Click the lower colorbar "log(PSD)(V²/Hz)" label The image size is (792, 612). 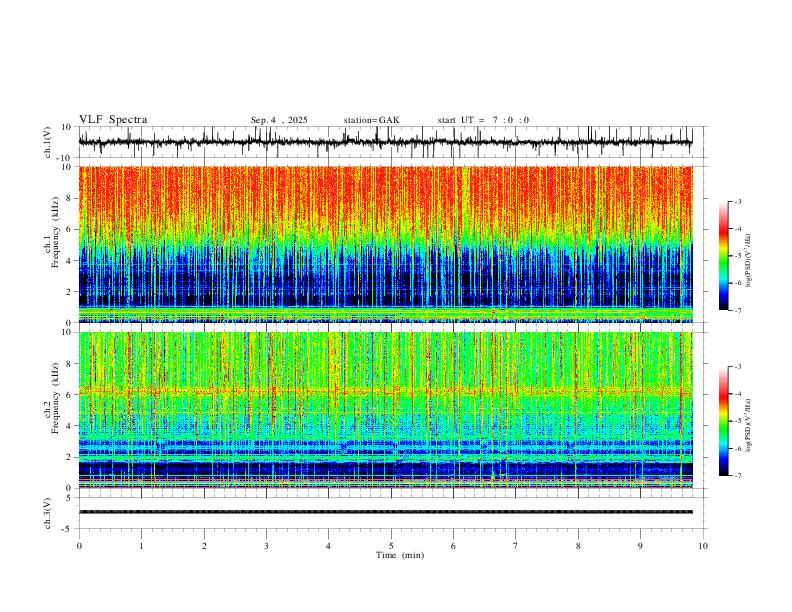click(x=749, y=425)
